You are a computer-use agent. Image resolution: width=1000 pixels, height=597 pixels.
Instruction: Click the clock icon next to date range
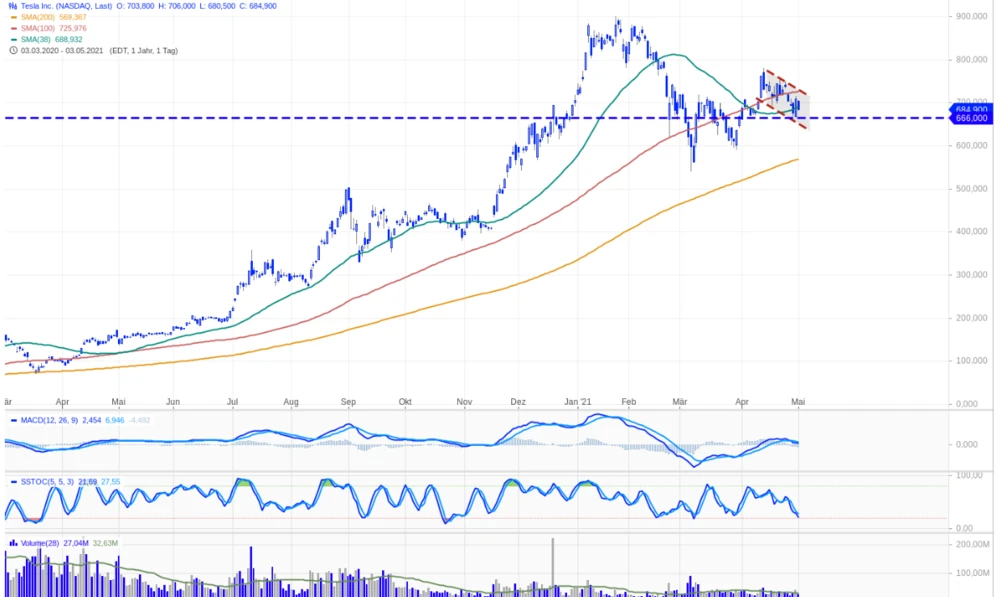click(13, 50)
